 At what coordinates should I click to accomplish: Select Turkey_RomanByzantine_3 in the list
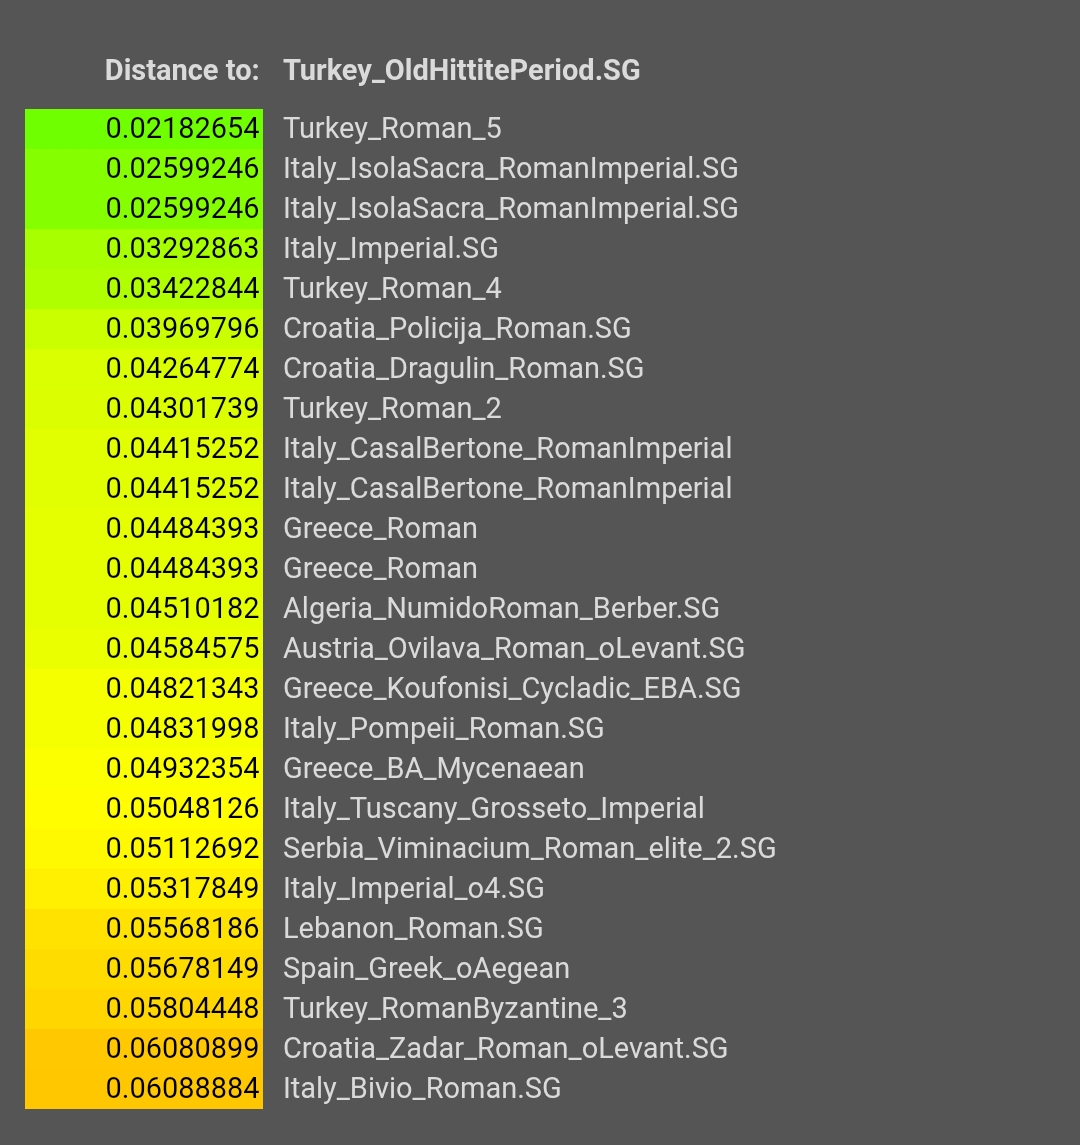click(455, 1008)
